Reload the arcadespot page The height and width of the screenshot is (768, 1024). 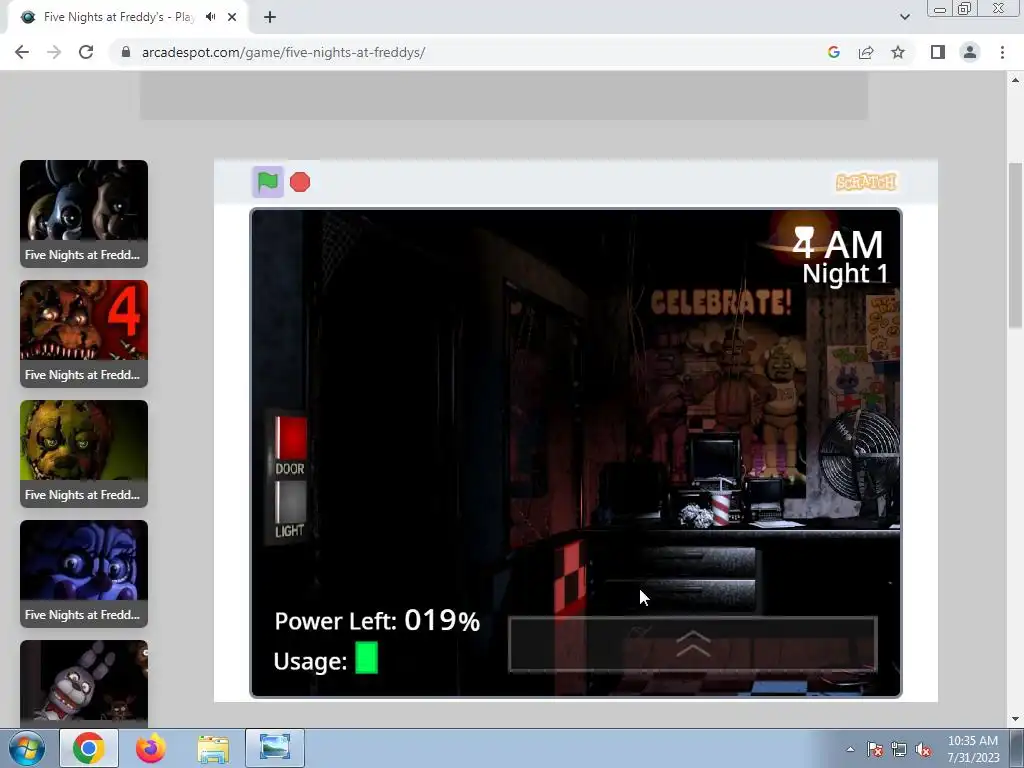point(86,52)
